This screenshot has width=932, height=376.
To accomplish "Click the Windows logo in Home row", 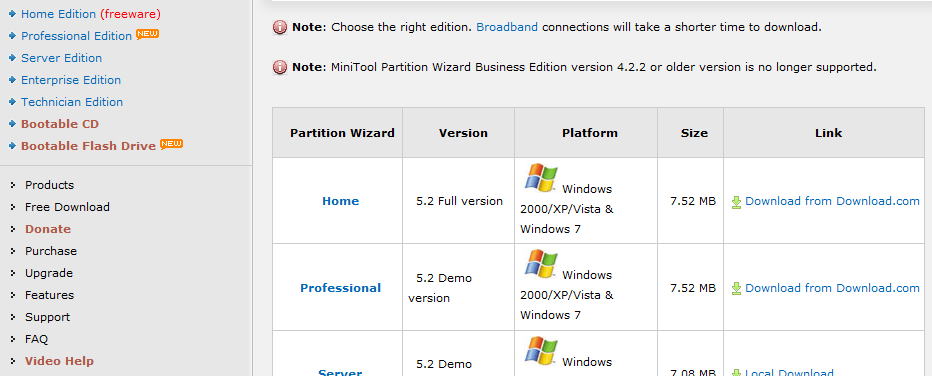I will point(541,178).
